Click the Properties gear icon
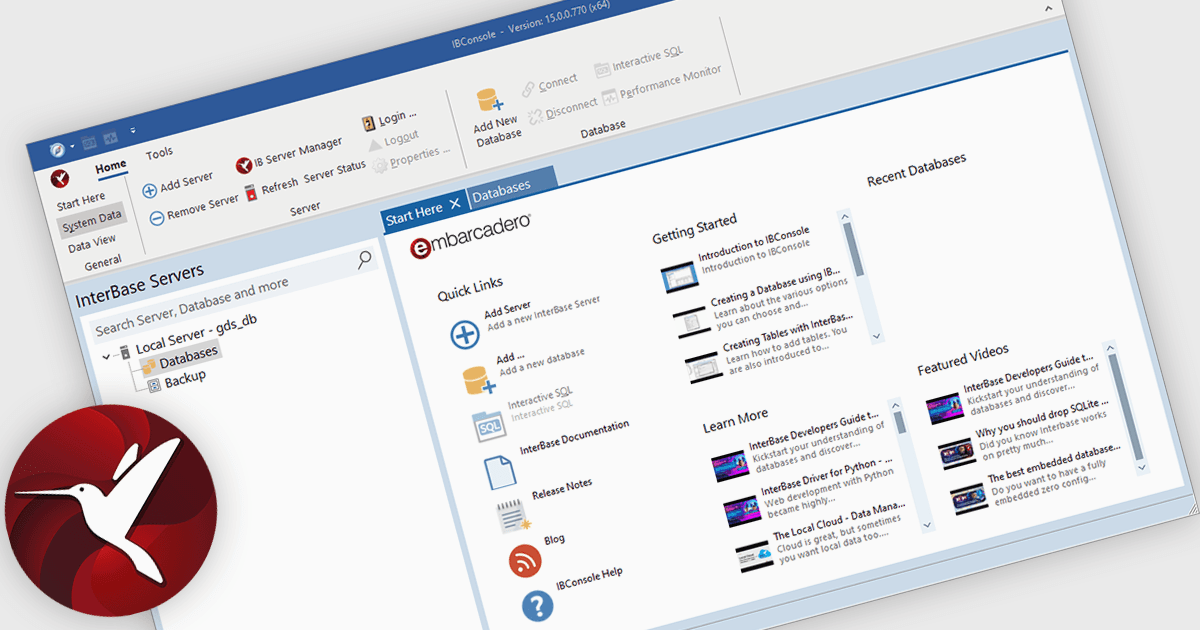This screenshot has height=630, width=1200. tap(380, 165)
